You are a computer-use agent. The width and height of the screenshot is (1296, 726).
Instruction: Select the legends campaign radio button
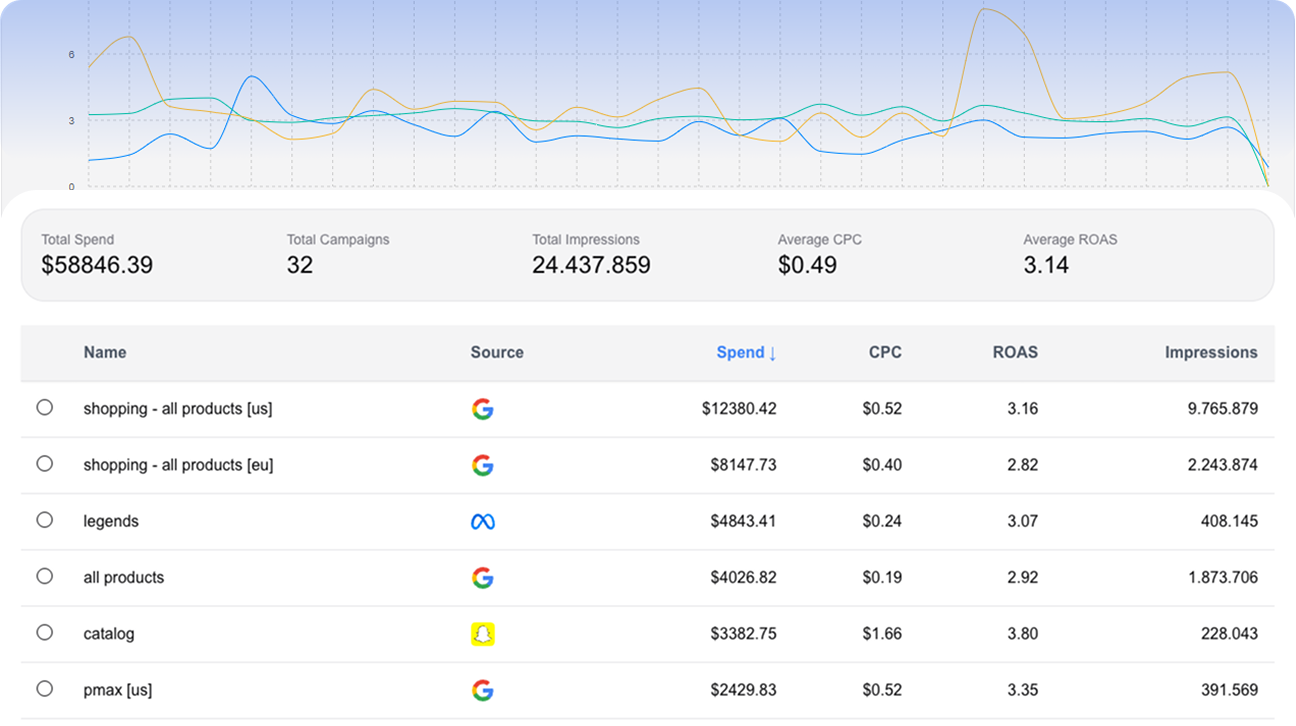point(44,519)
